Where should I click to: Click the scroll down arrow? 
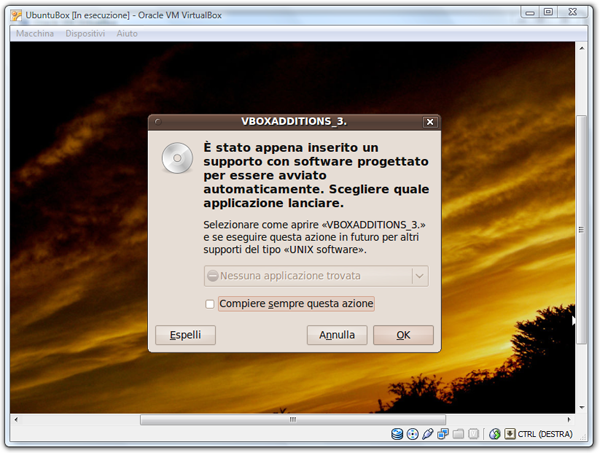click(x=582, y=407)
